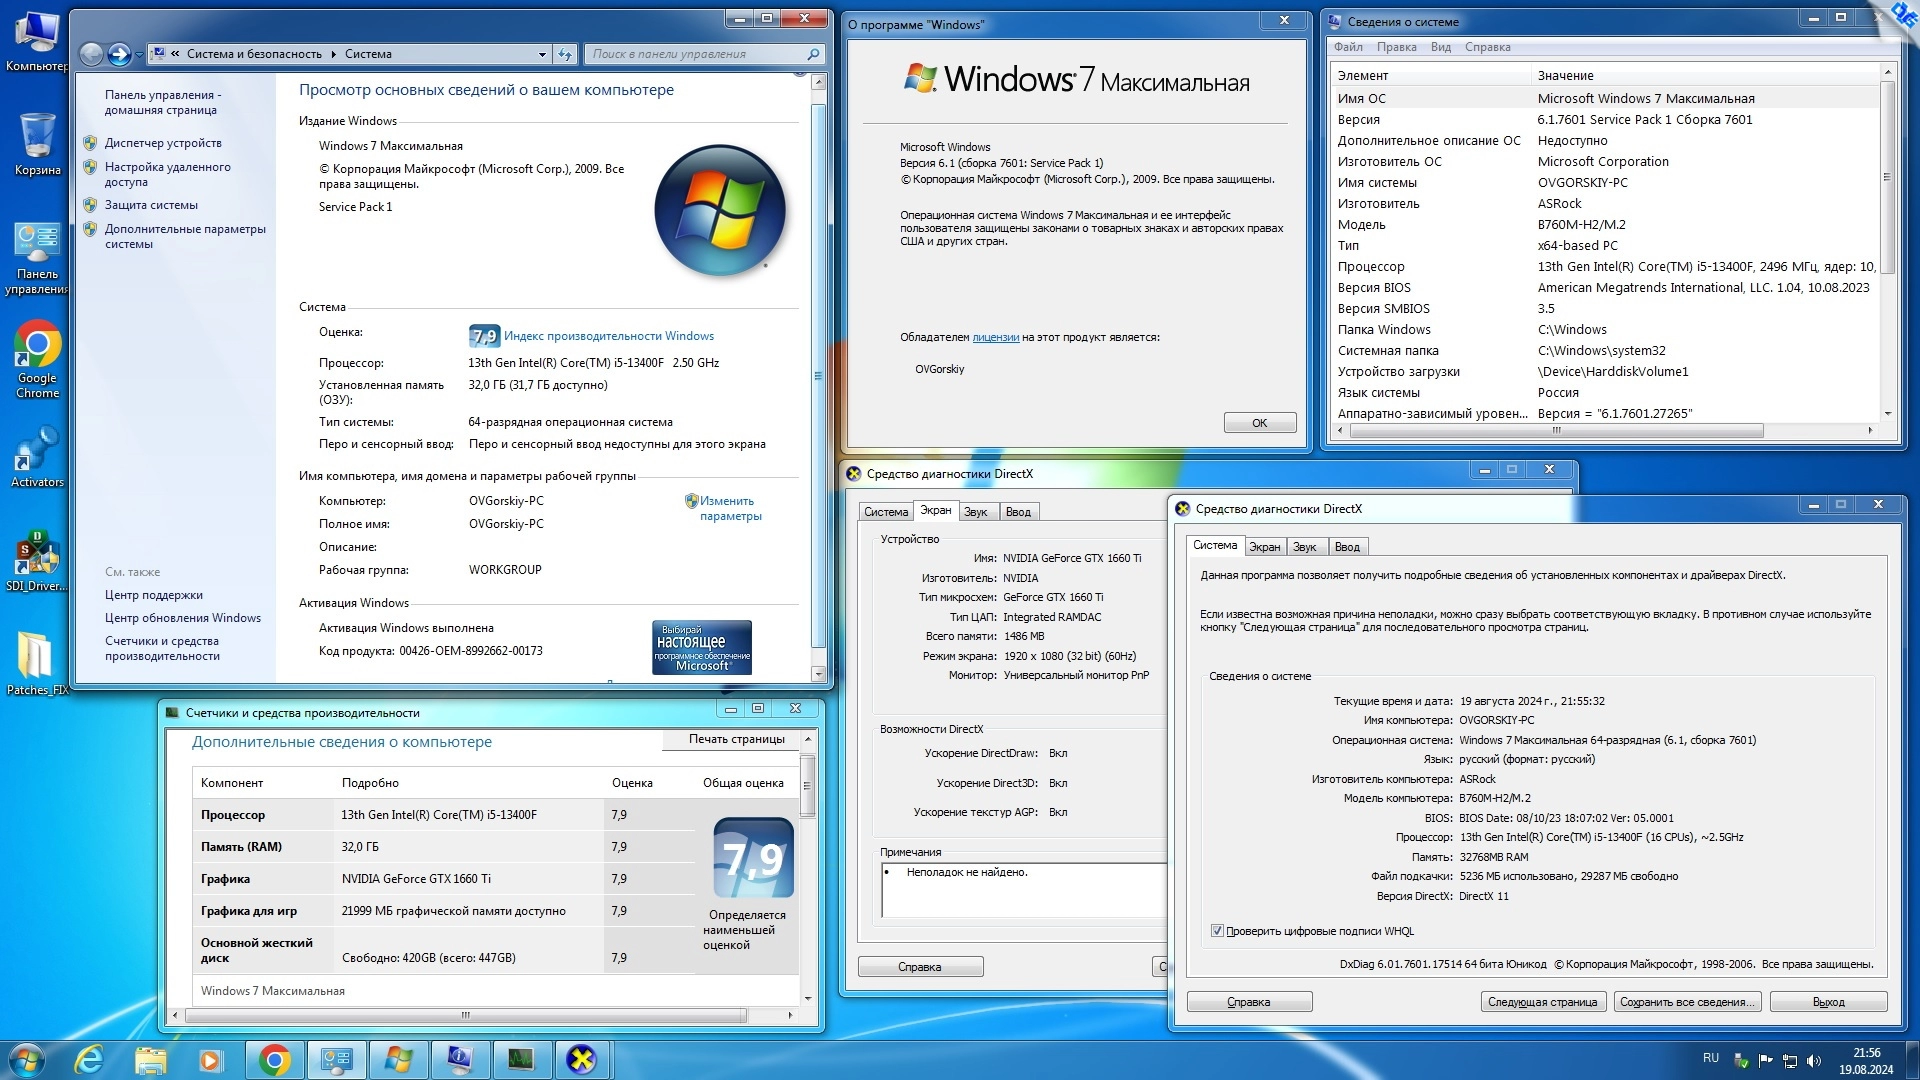Viewport: 1920px width, 1080px height.
Task: Click the DirectX diagnostics taskbar icon
Action: [x=581, y=1059]
